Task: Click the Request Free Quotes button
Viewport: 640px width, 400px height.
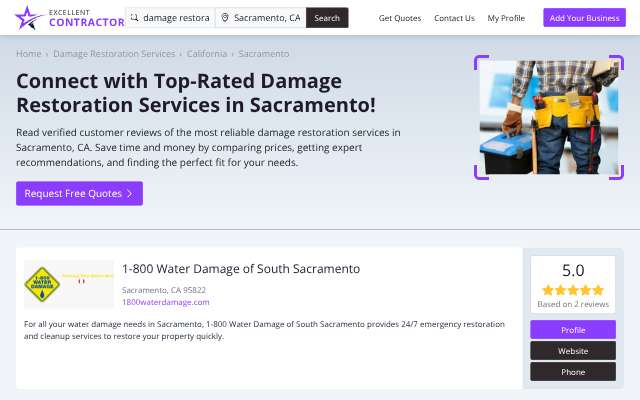Action: pyautogui.click(x=80, y=193)
